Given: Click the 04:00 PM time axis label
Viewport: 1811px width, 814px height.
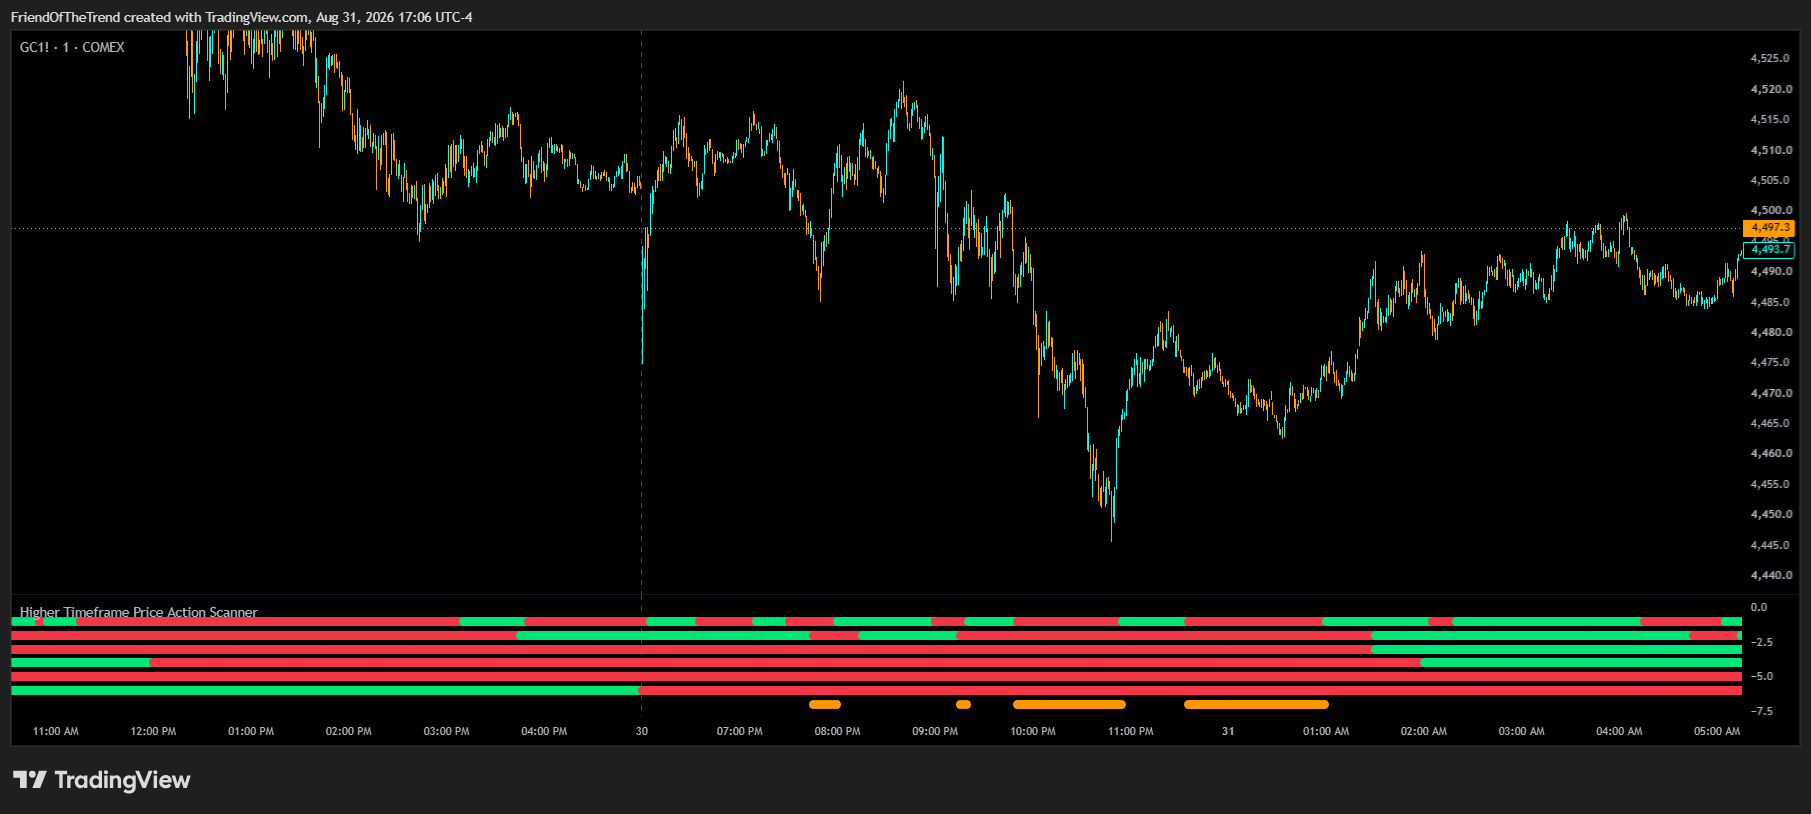Looking at the screenshot, I should (544, 731).
